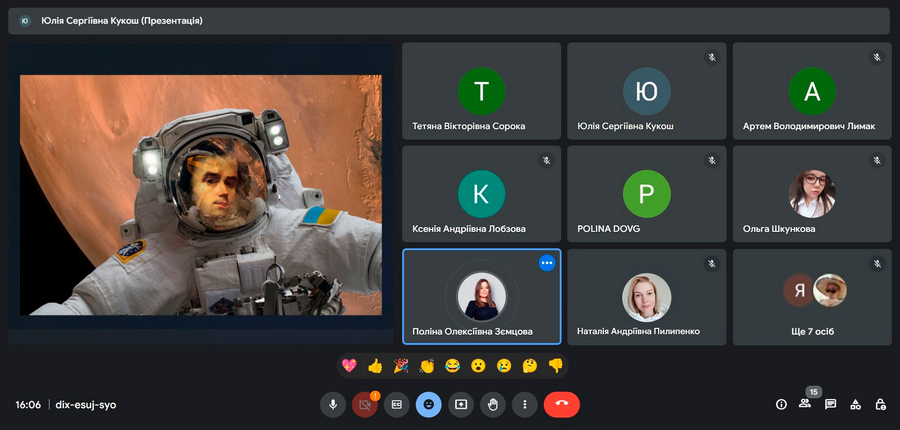Screen dimensions: 900x430
Task: Open more options menu in call bar
Action: (x=525, y=404)
